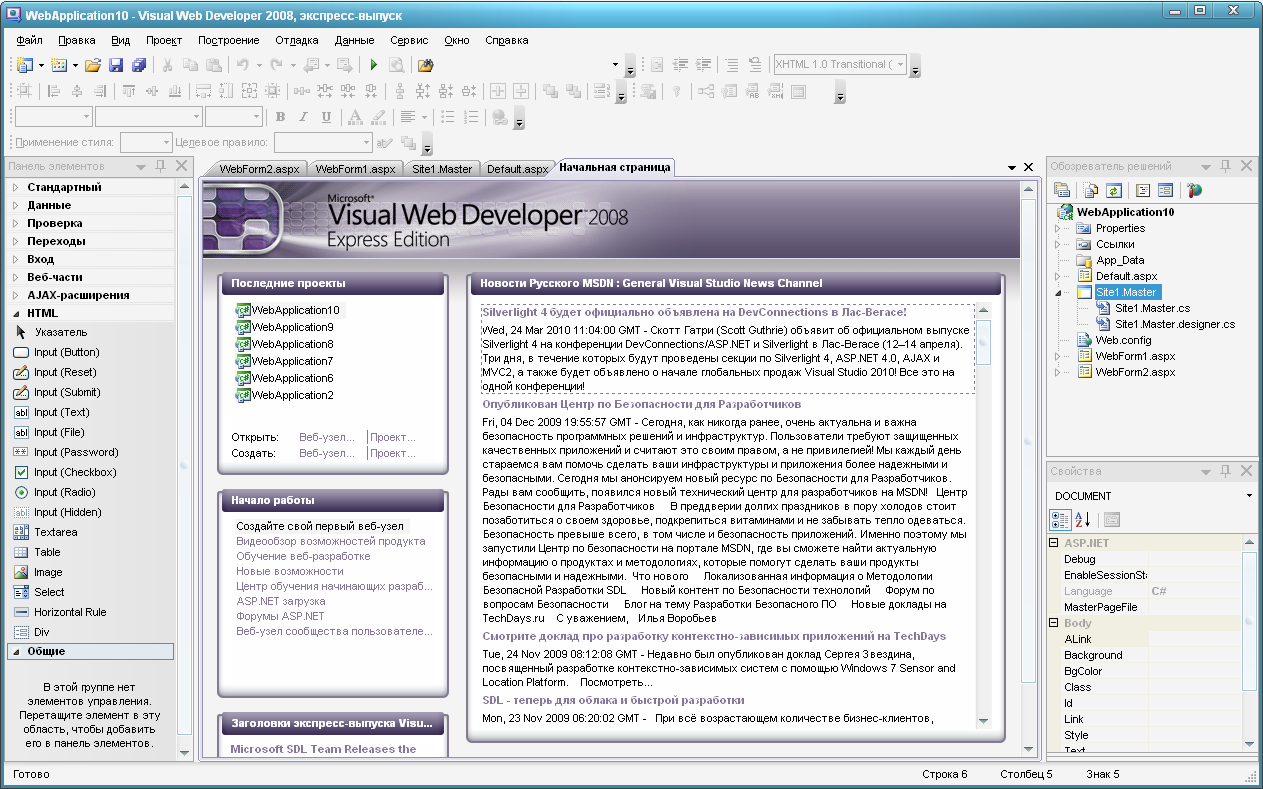Click the Add New Item toolbar icon
The height and width of the screenshot is (789, 1263).
[59, 65]
